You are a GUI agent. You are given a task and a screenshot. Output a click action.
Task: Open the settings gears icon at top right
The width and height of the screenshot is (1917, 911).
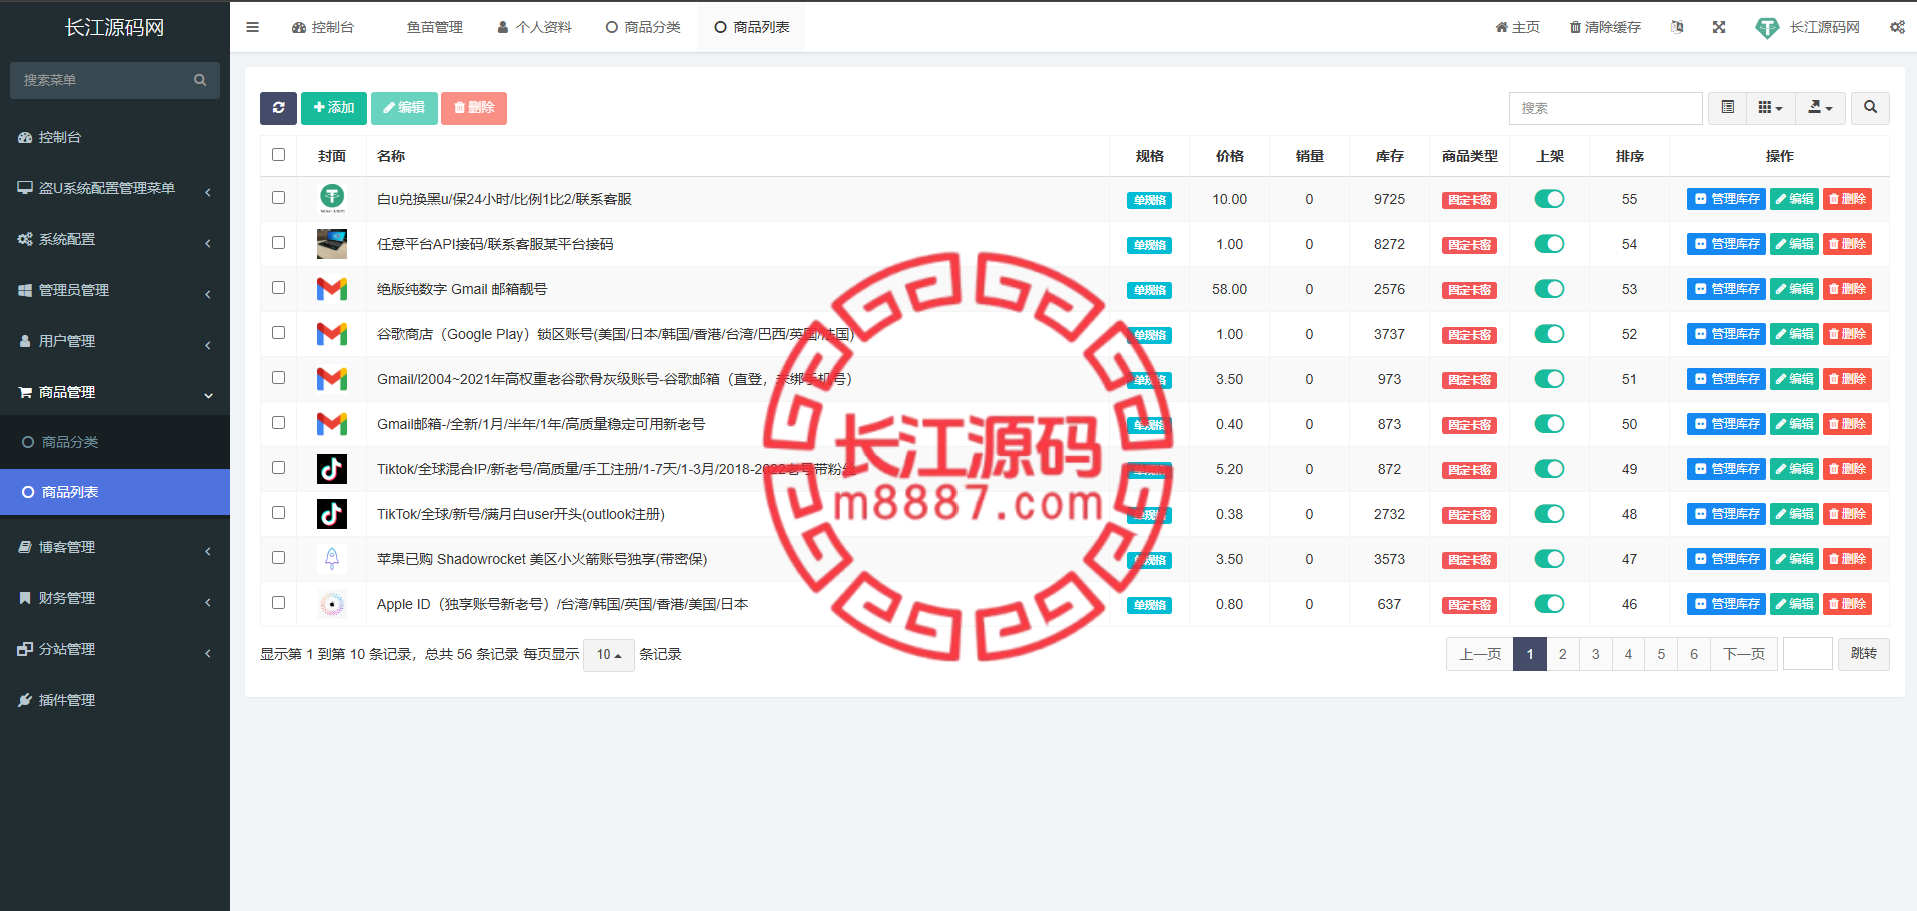point(1896,27)
